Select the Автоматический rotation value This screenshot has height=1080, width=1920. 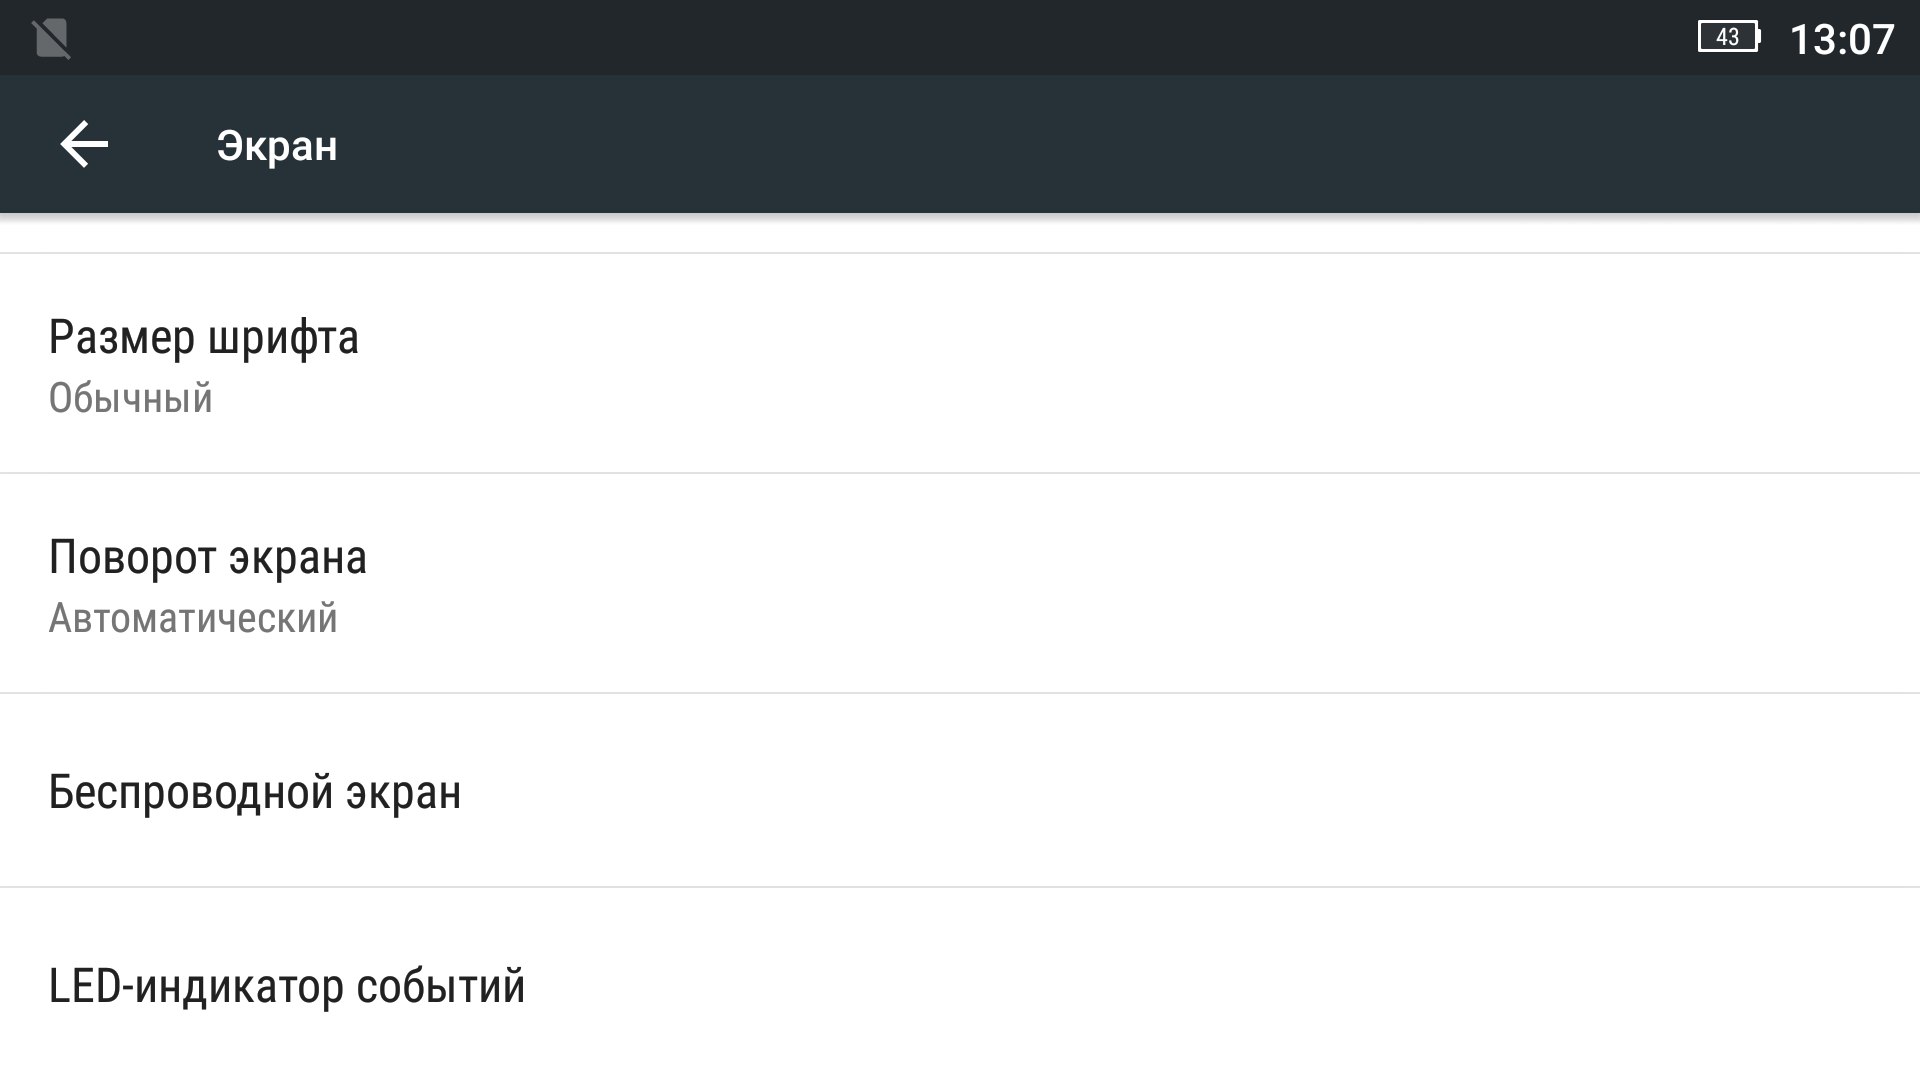coord(193,619)
